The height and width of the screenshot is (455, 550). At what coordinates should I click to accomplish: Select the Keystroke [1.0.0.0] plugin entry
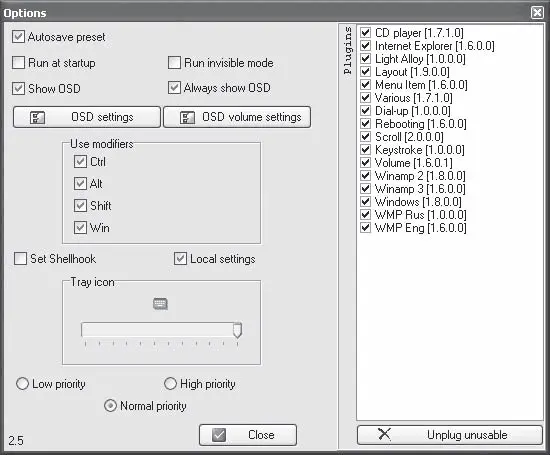click(x=420, y=150)
